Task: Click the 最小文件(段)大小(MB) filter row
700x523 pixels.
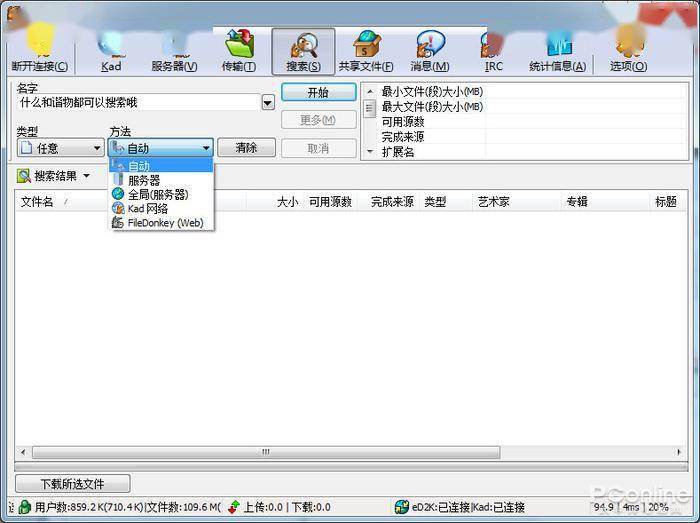Action: 531,91
